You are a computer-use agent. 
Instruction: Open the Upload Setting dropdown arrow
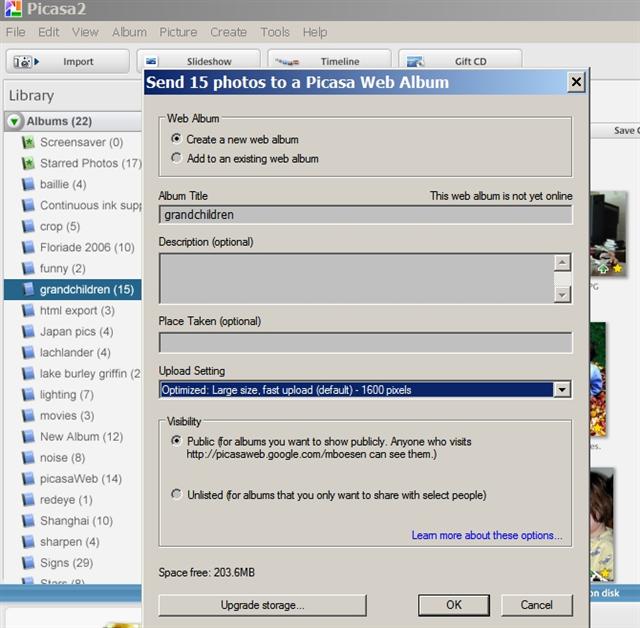(x=562, y=390)
